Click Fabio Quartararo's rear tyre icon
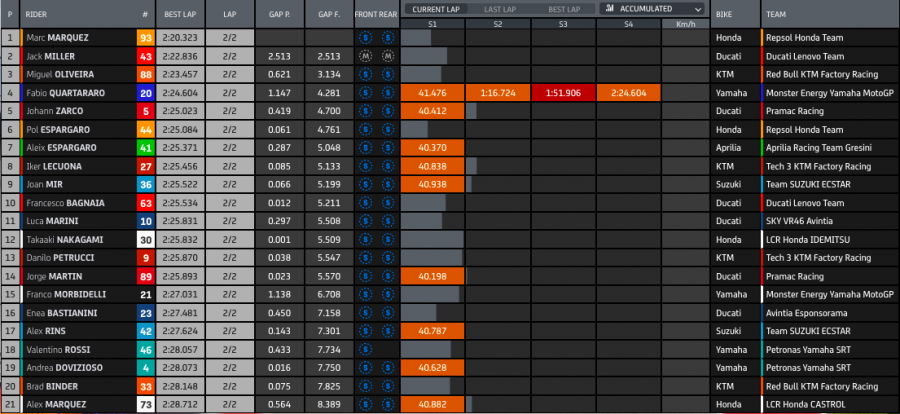The height and width of the screenshot is (414, 900). click(x=387, y=93)
